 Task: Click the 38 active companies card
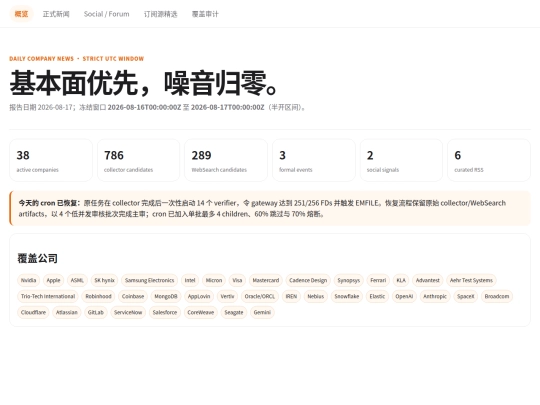[x=51, y=160]
